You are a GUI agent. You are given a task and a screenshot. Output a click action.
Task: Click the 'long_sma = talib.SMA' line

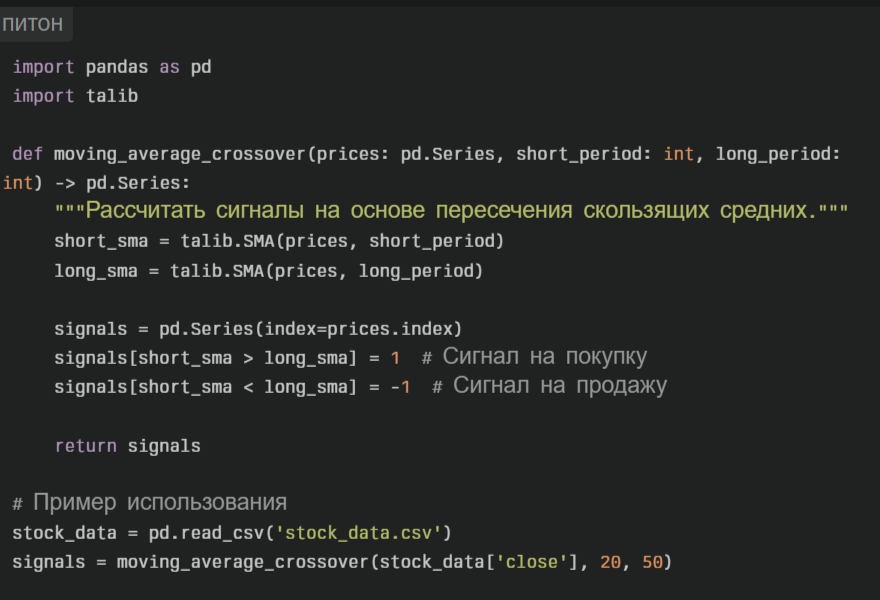(x=268, y=271)
